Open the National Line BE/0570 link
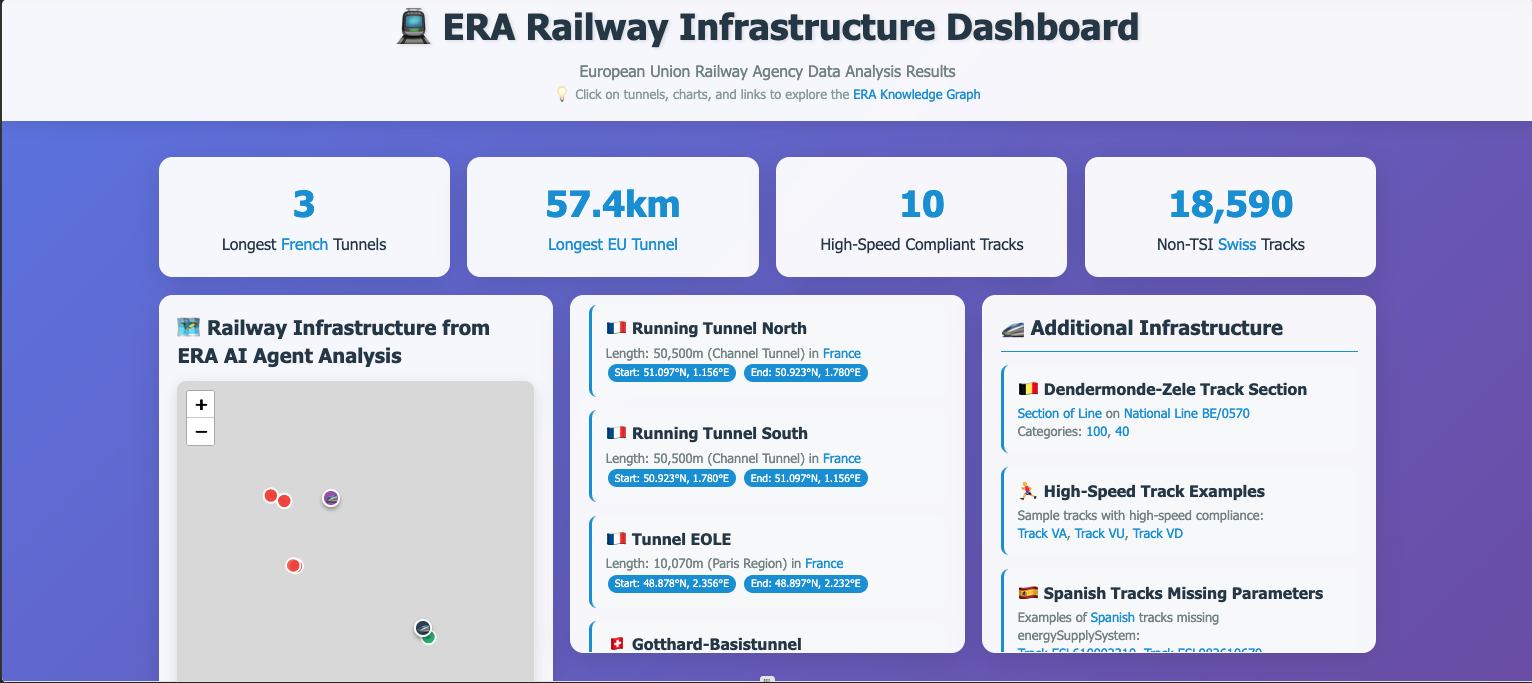The image size is (1532, 683). point(1187,413)
